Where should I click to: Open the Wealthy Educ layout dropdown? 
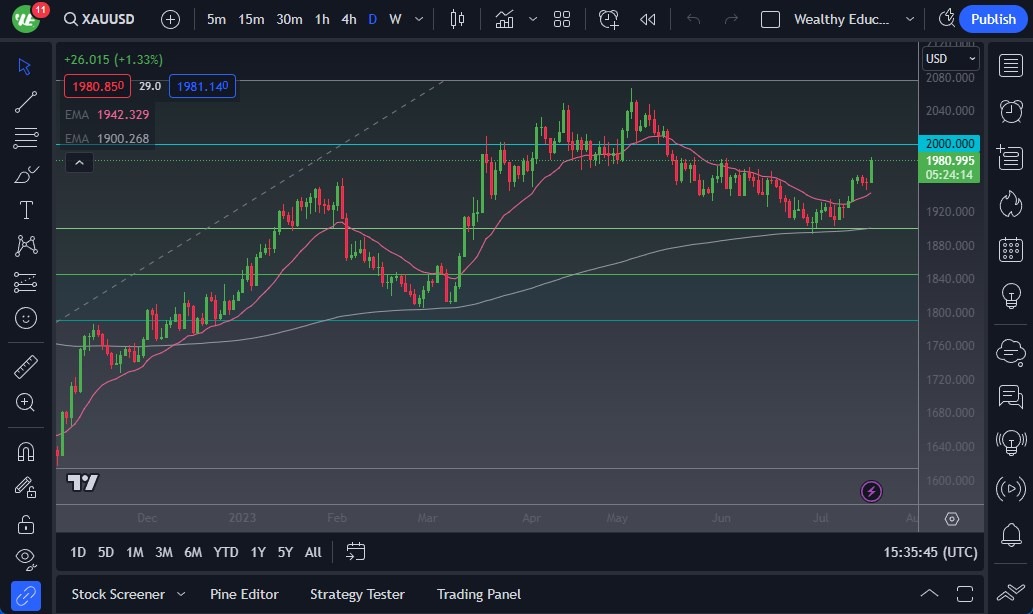(x=909, y=19)
